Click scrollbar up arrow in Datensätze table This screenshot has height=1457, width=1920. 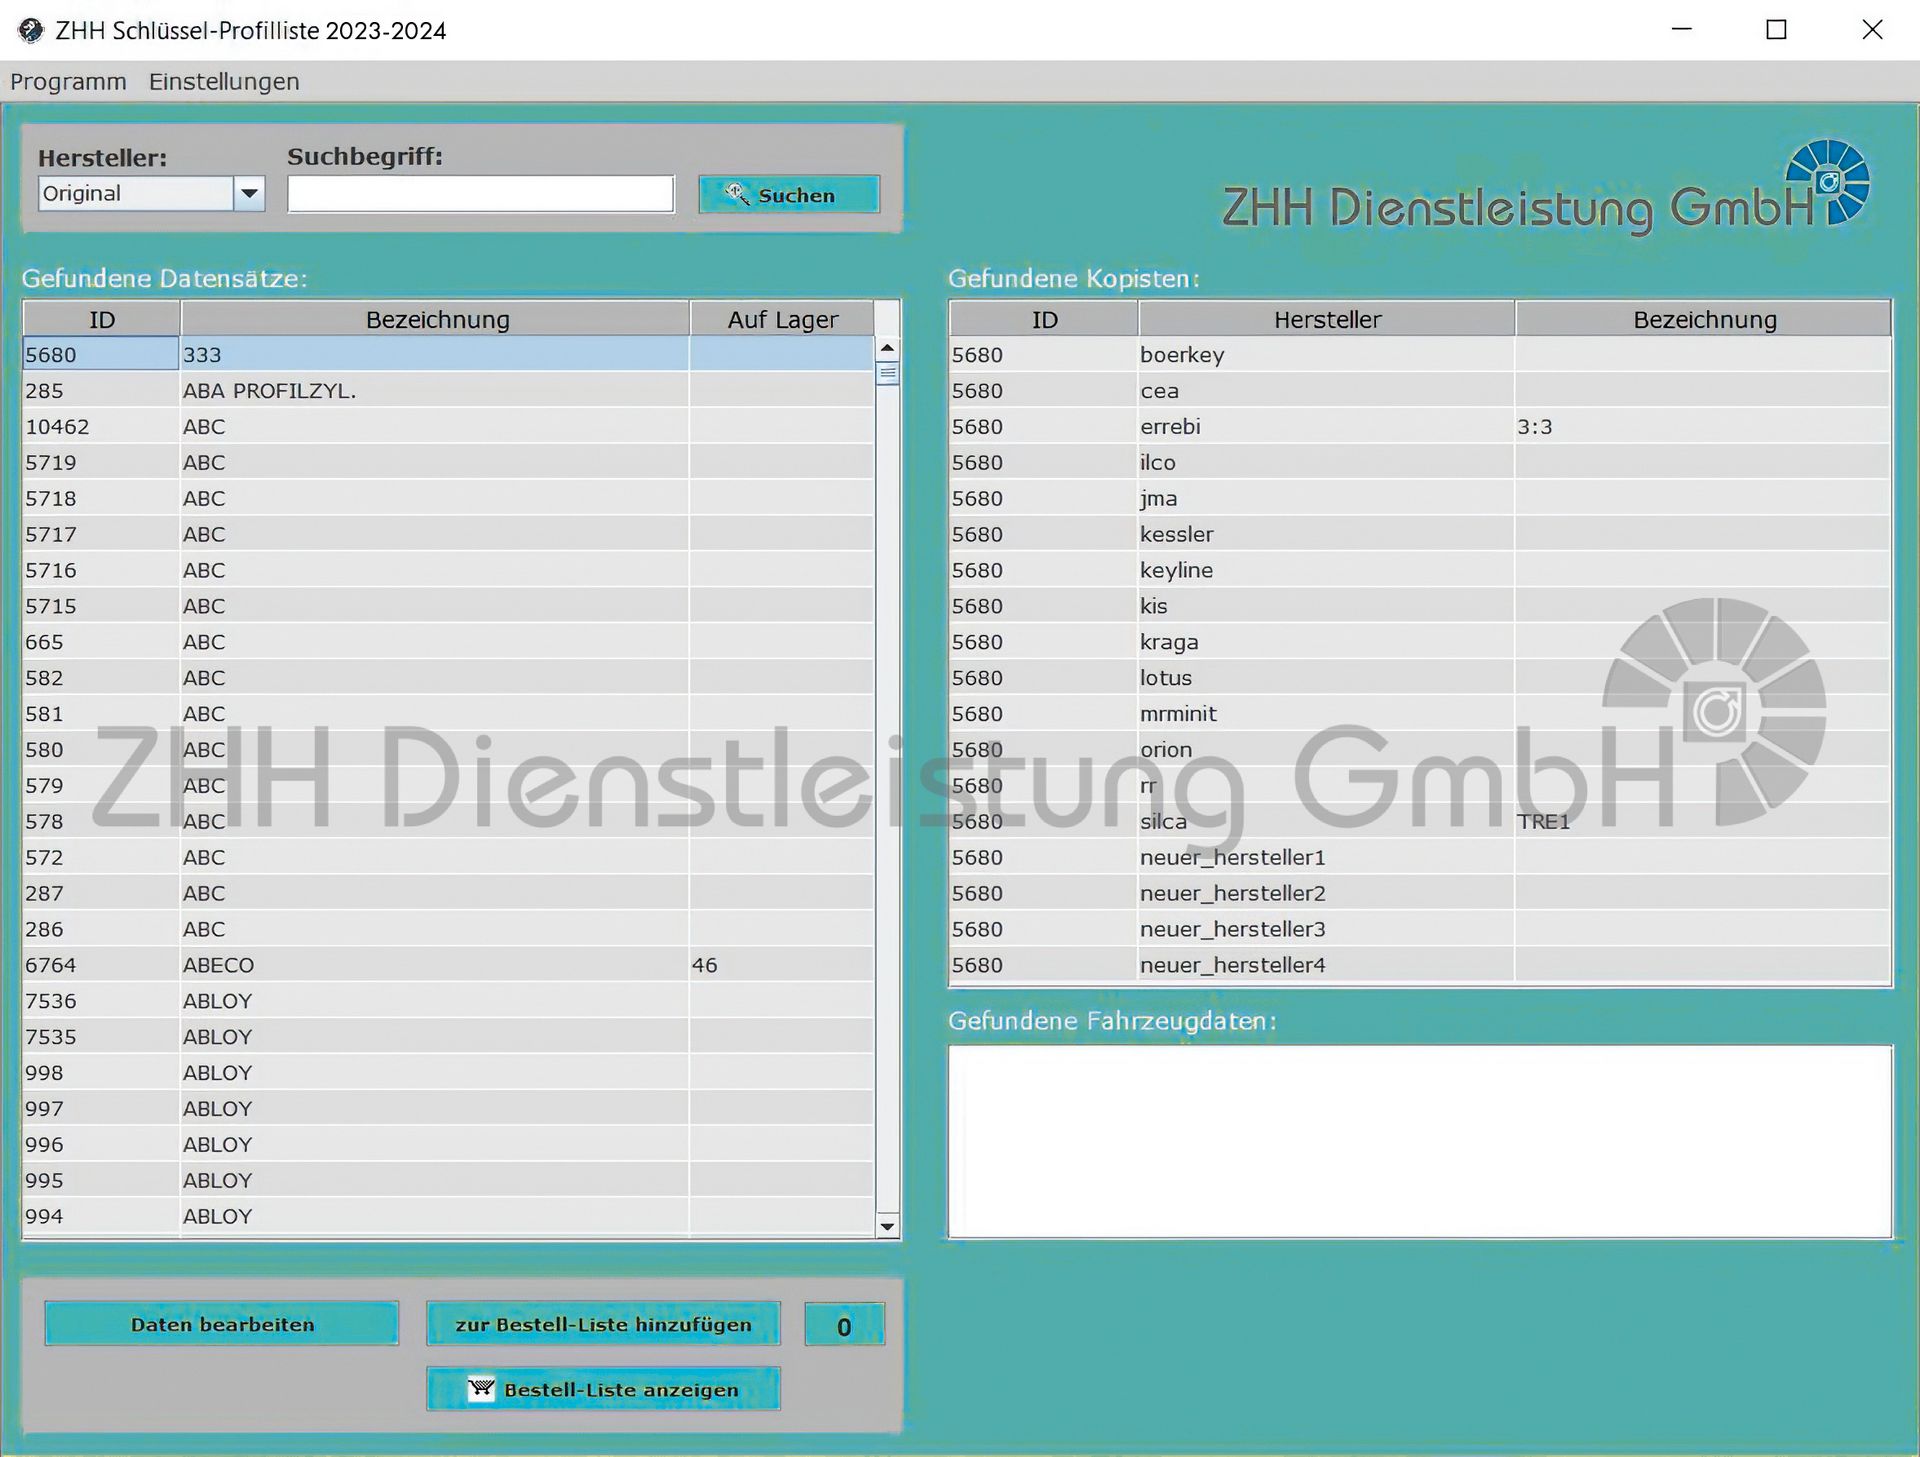coord(887,347)
